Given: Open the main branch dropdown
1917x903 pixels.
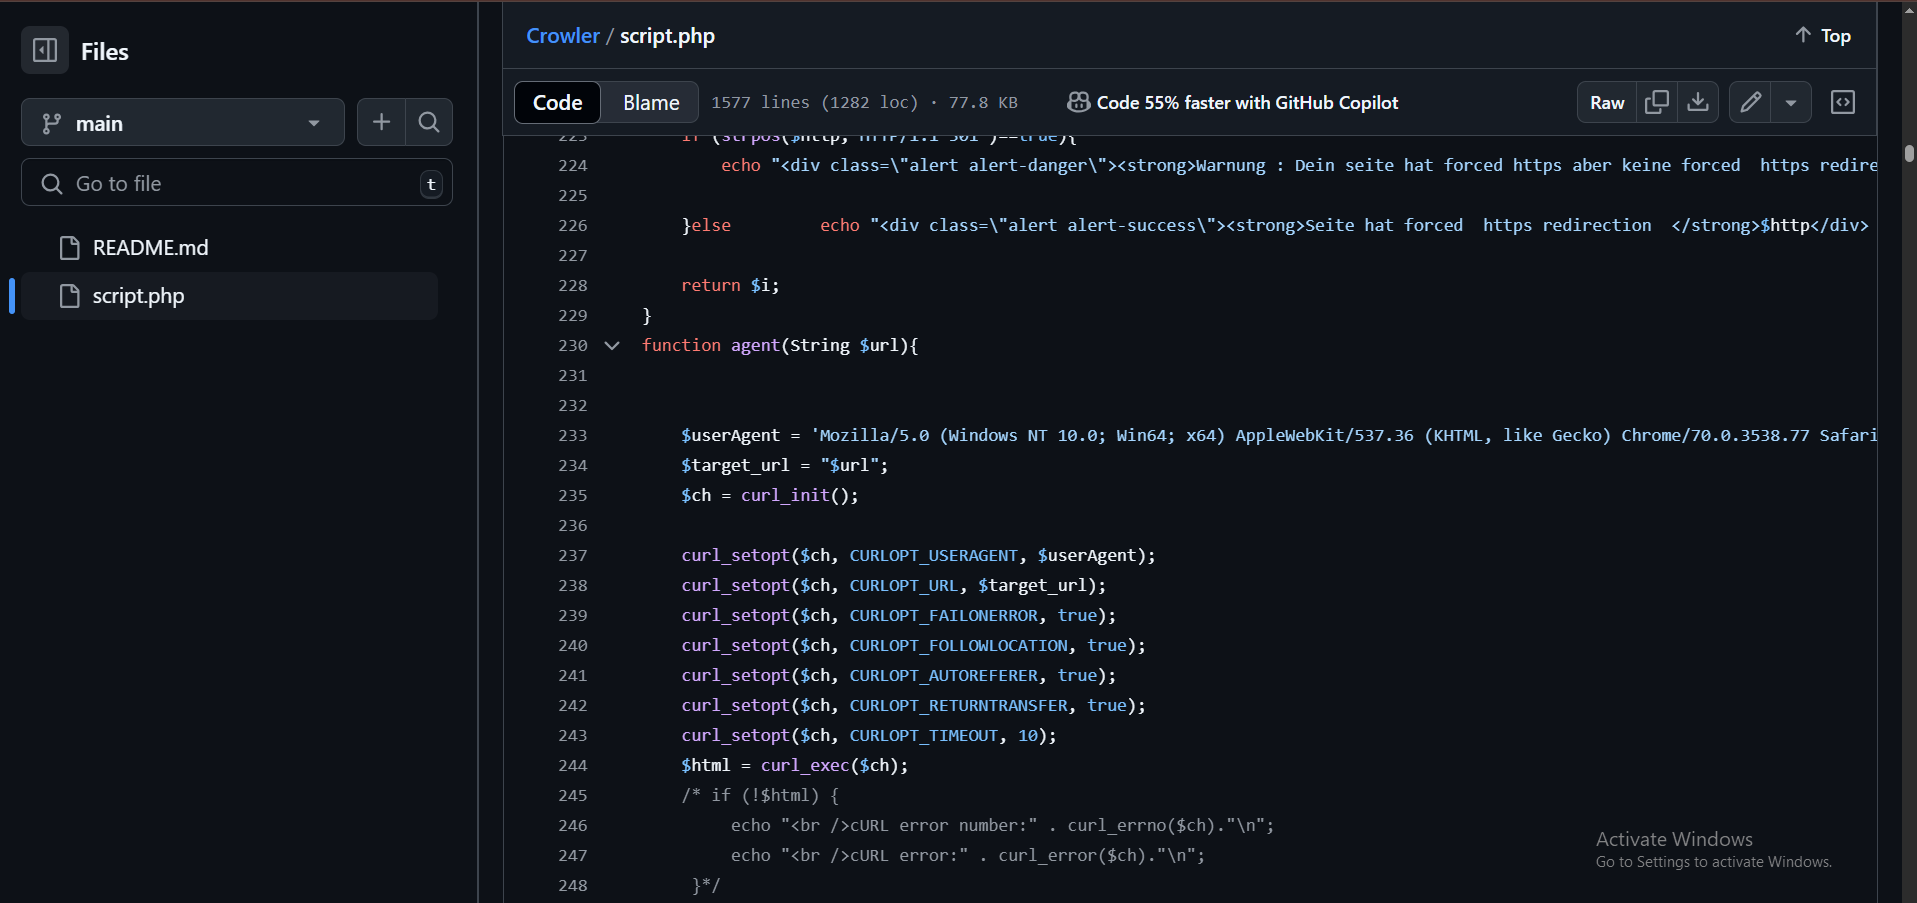Looking at the screenshot, I should pyautogui.click(x=182, y=123).
